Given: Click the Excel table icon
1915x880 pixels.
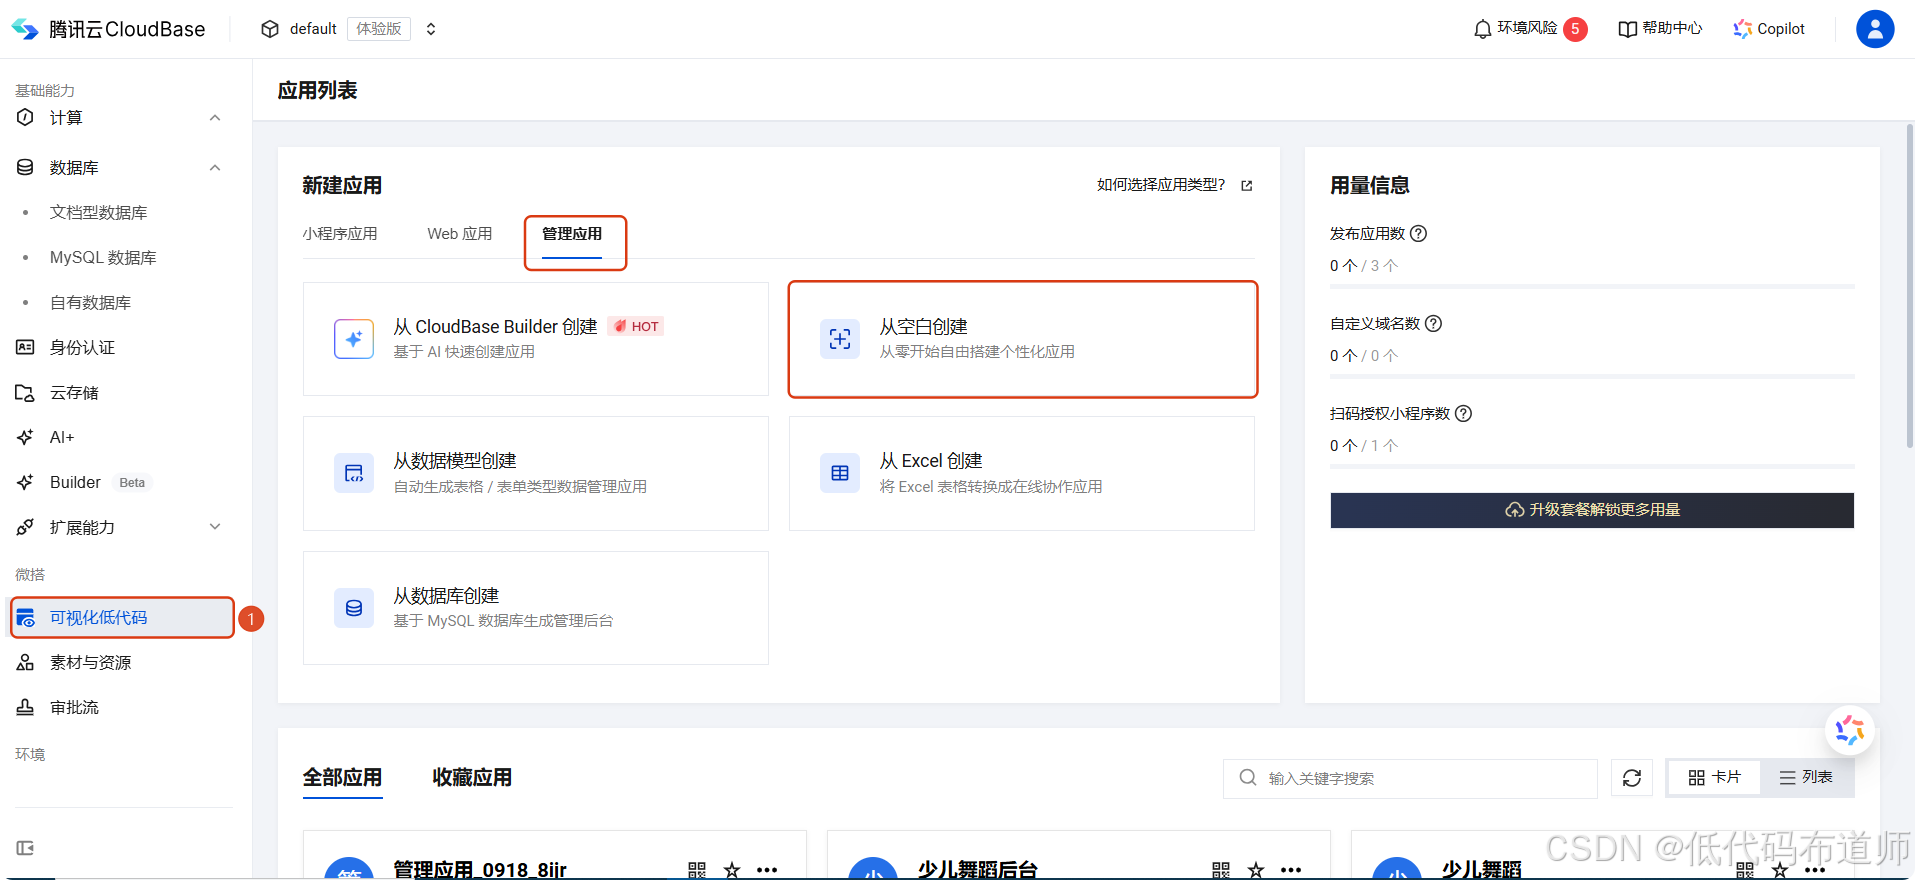Looking at the screenshot, I should point(840,474).
